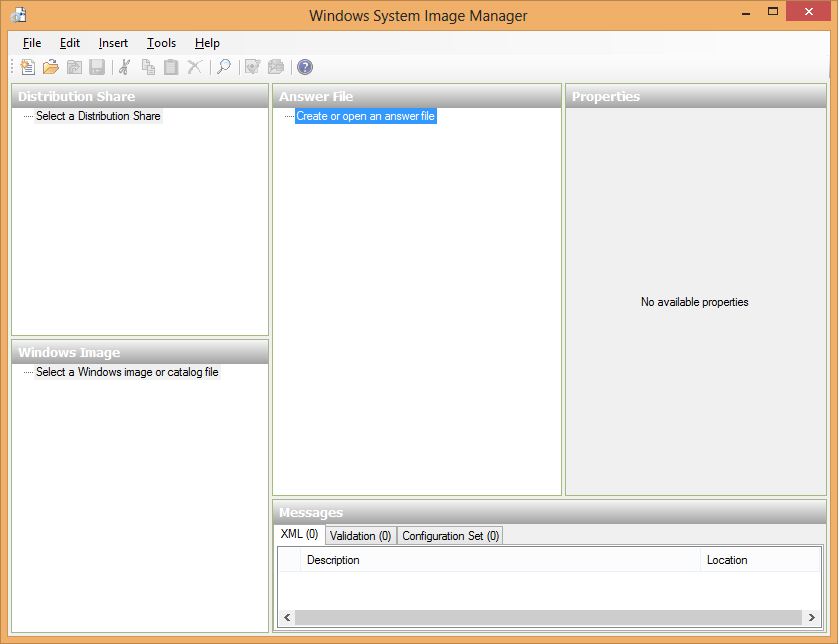Click the Description column header
This screenshot has width=838, height=644.
(x=500, y=560)
